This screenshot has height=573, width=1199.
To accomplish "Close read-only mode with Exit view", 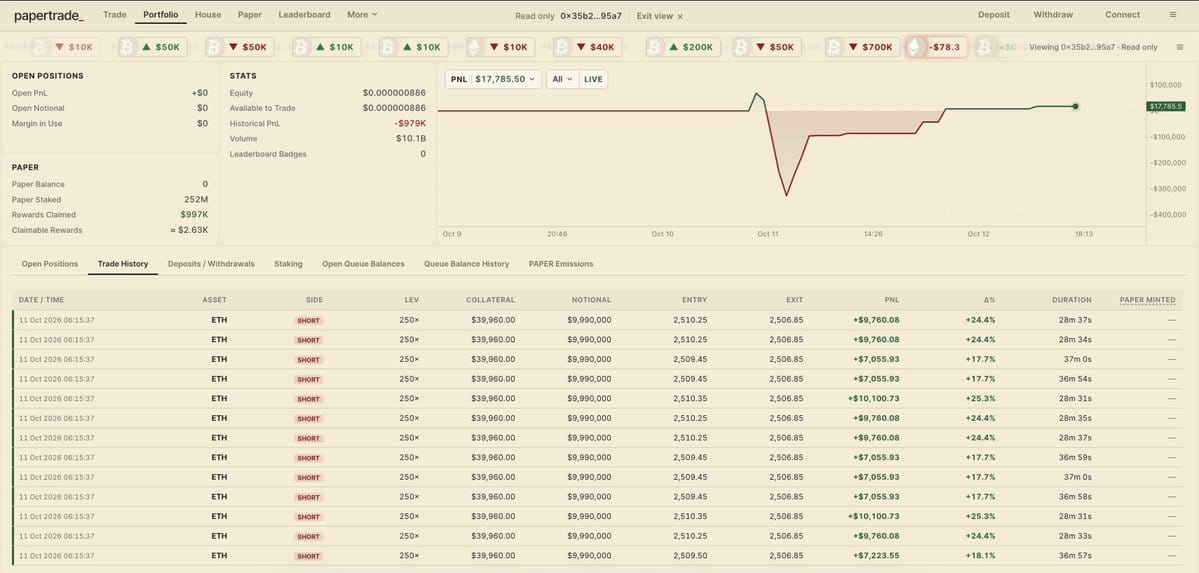I will (660, 15).
